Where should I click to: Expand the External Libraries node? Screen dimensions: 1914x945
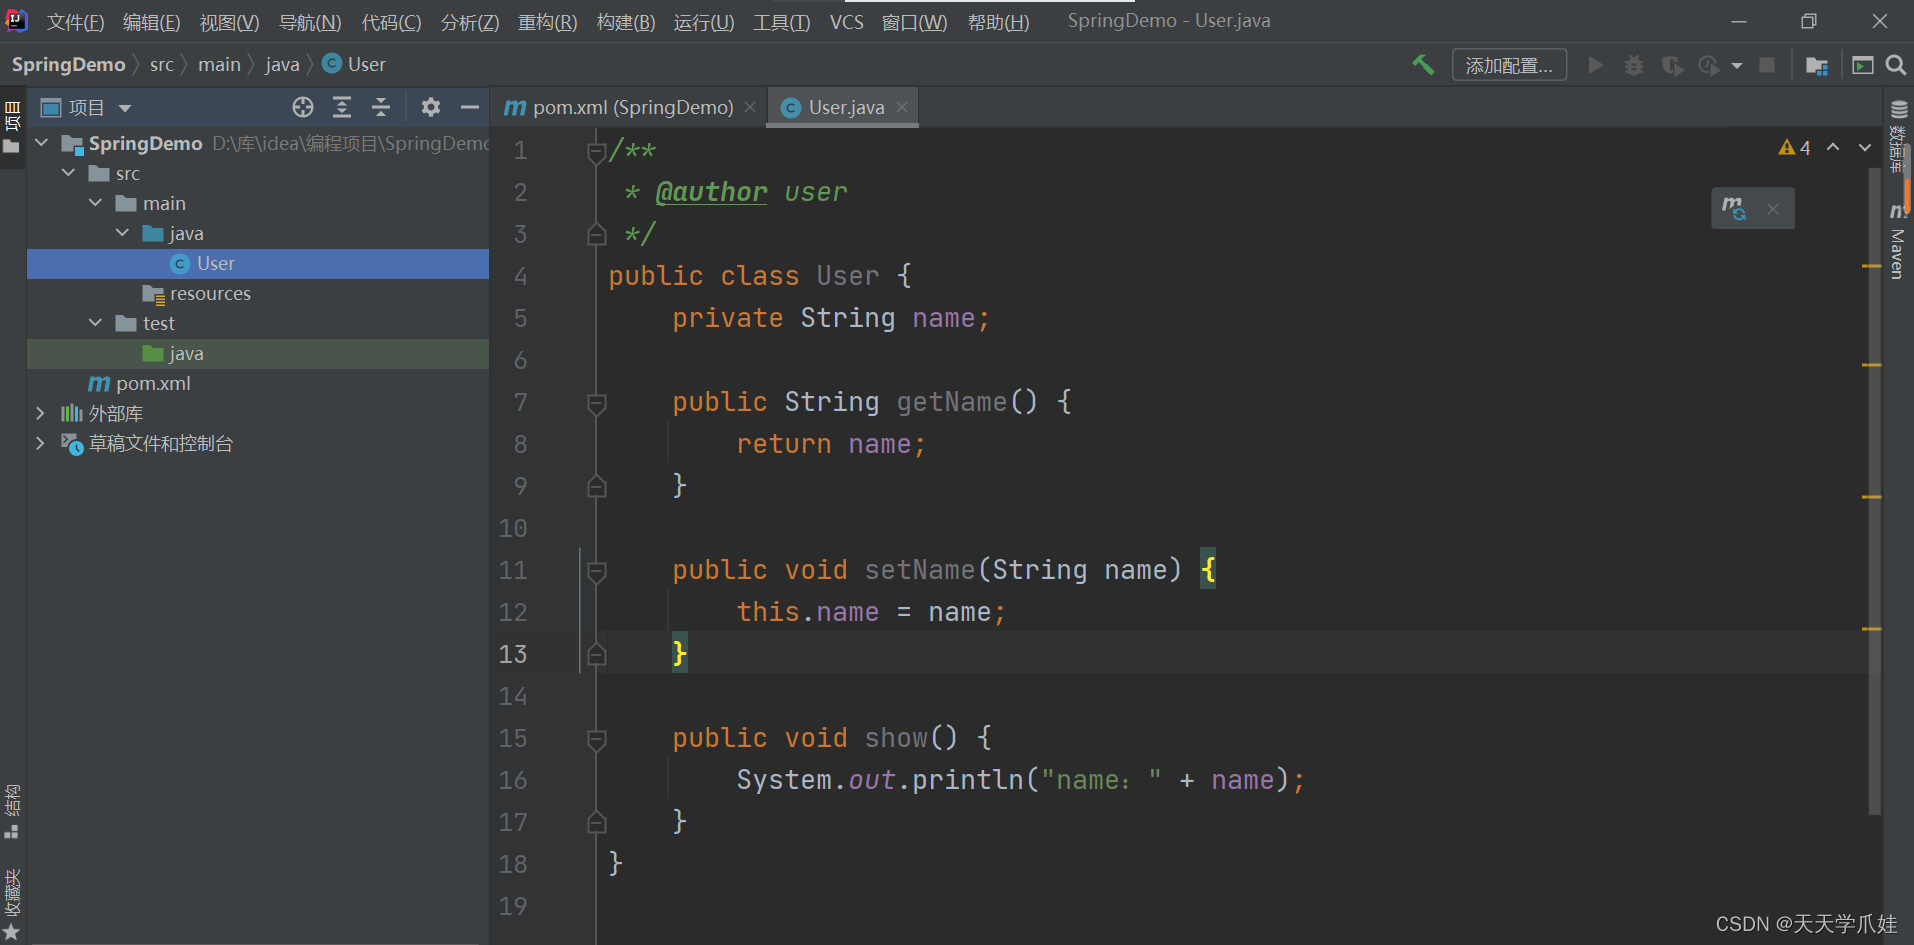point(40,413)
